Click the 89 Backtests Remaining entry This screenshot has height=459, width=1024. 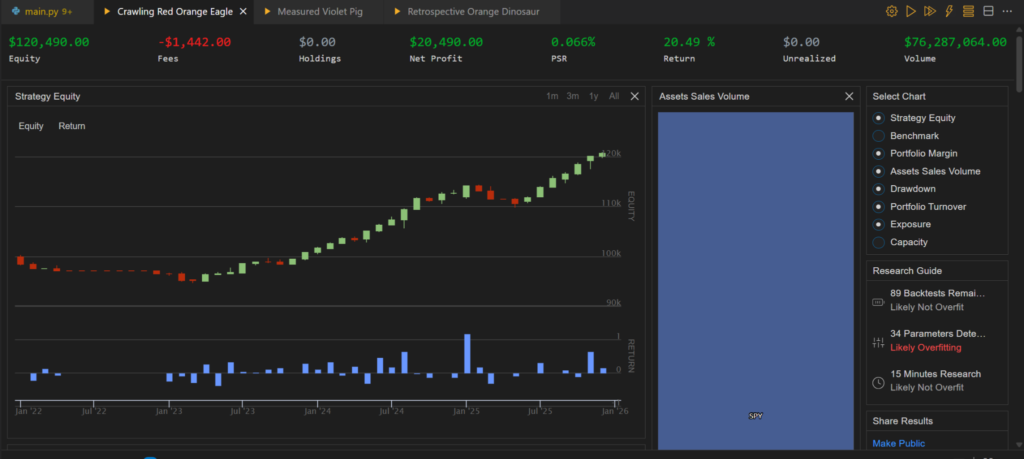click(937, 294)
